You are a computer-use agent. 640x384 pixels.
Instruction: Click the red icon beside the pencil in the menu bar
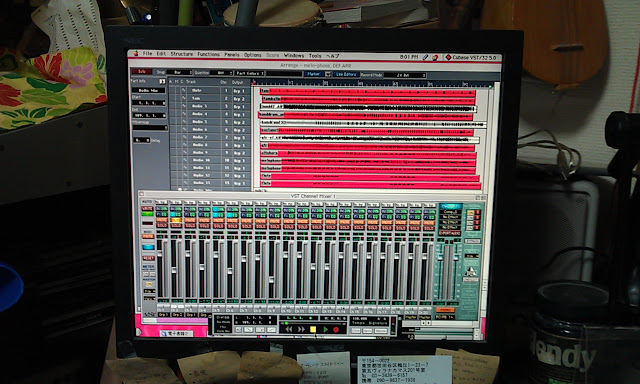435,58
